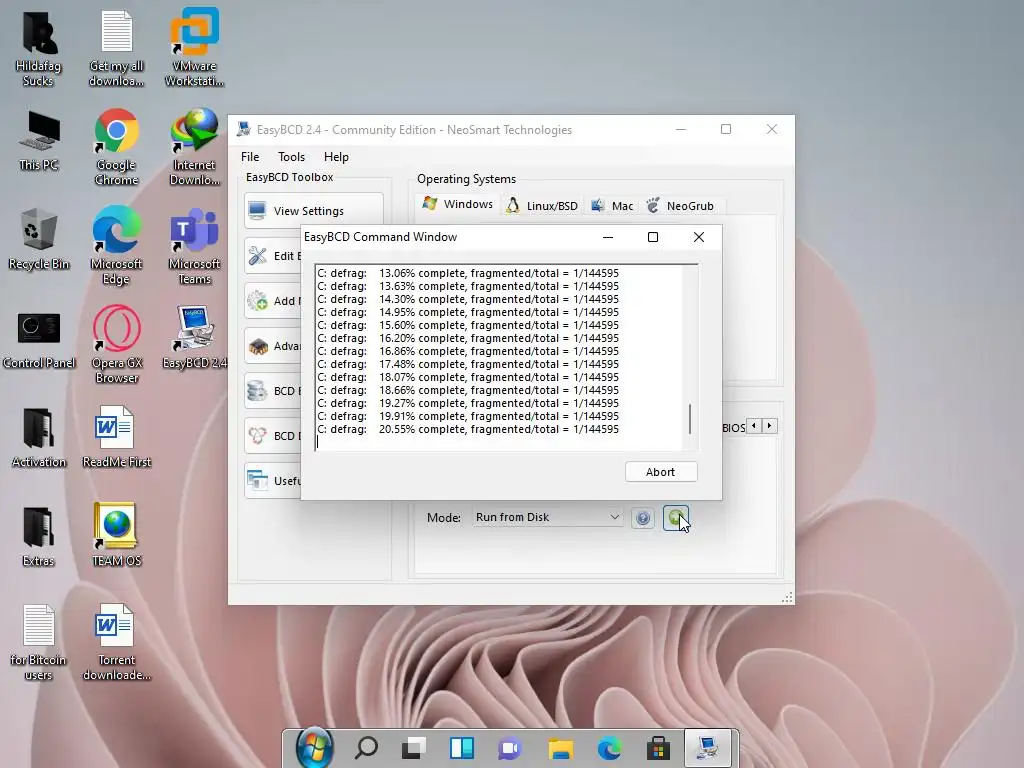This screenshot has width=1024, height=768.
Task: Open Get my all downloads text file
Action: coord(117,50)
